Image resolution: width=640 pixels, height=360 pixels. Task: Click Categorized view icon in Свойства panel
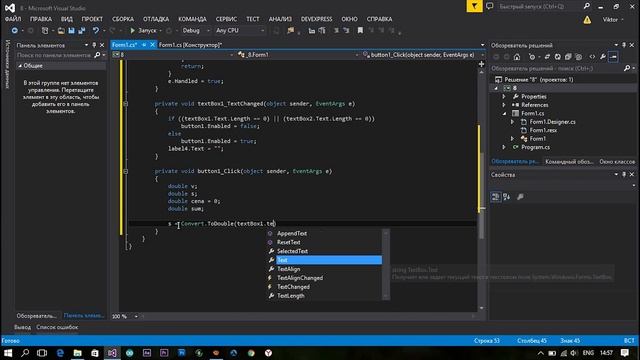(x=496, y=197)
